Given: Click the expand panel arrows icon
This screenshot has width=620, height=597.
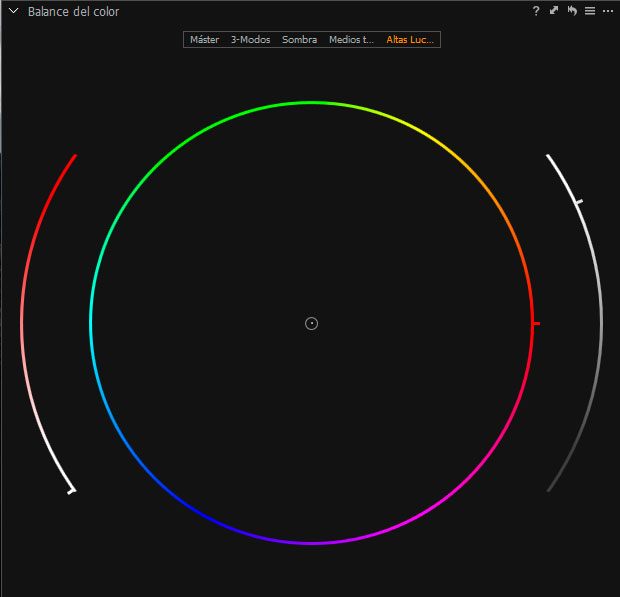Looking at the screenshot, I should pyautogui.click(x=554, y=11).
